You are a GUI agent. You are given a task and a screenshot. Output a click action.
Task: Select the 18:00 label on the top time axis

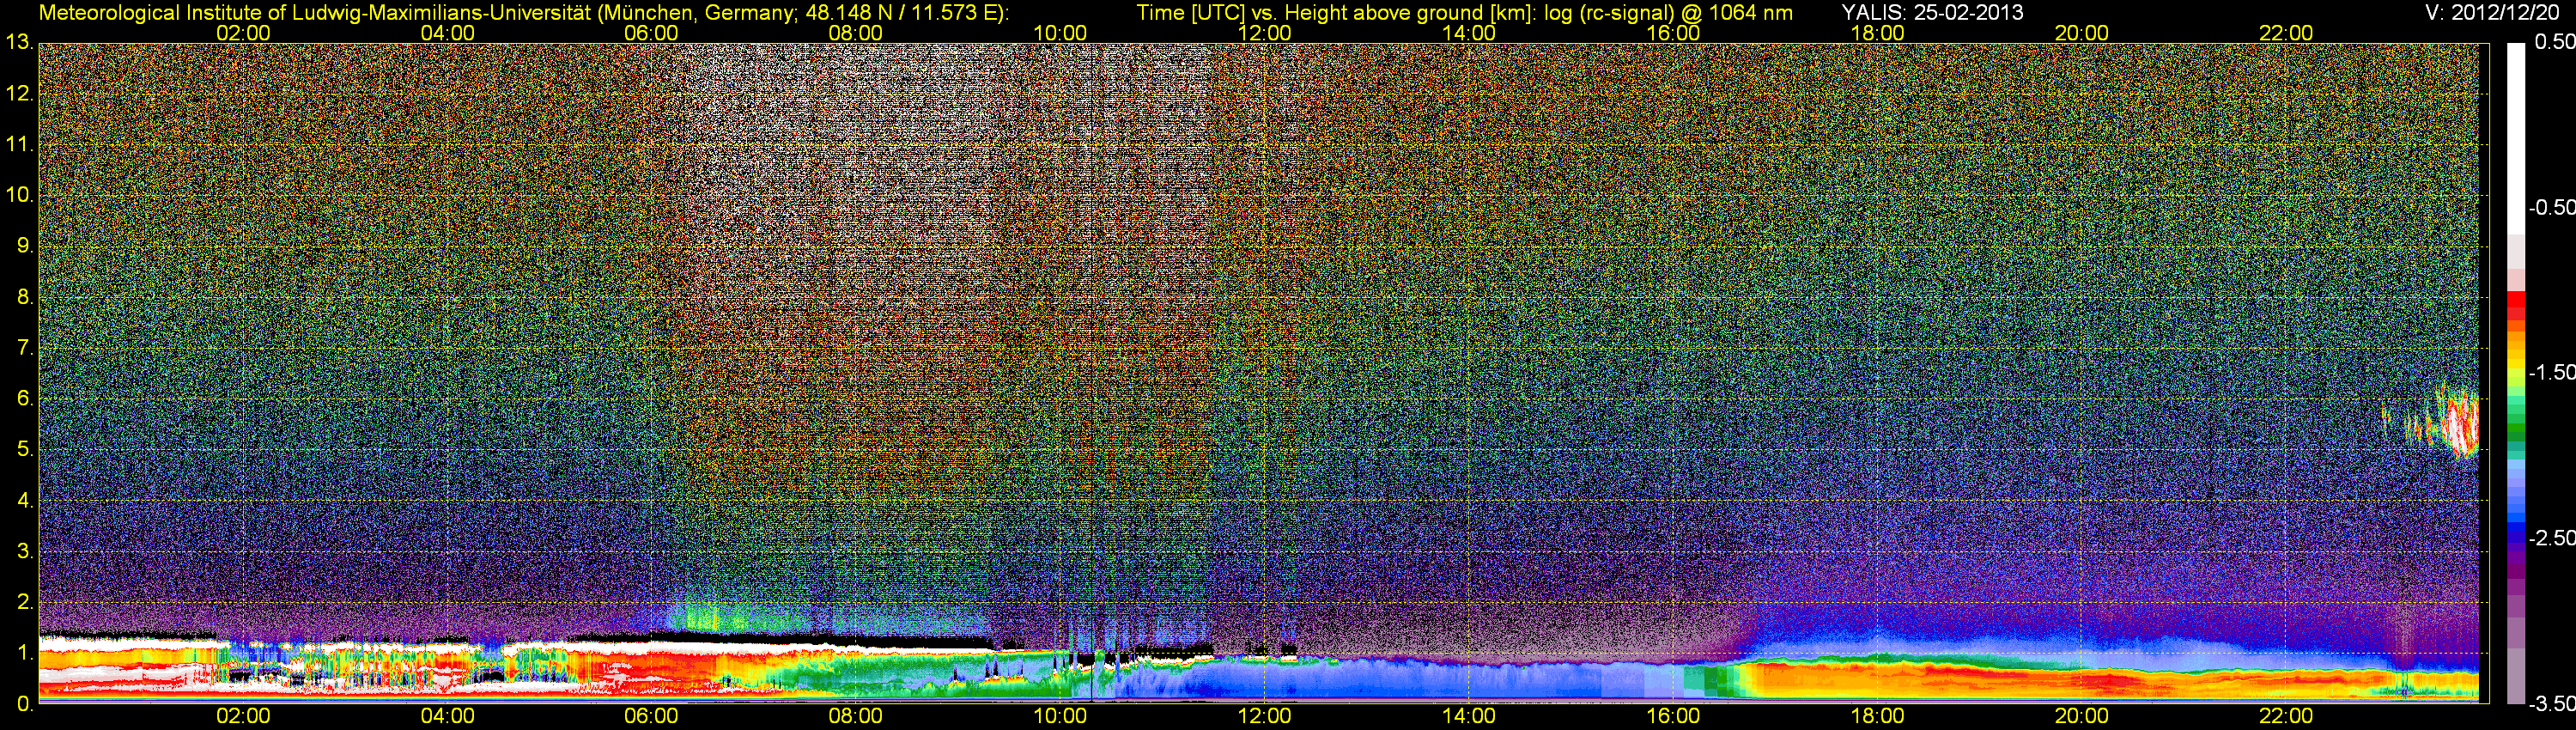pyautogui.click(x=1878, y=33)
